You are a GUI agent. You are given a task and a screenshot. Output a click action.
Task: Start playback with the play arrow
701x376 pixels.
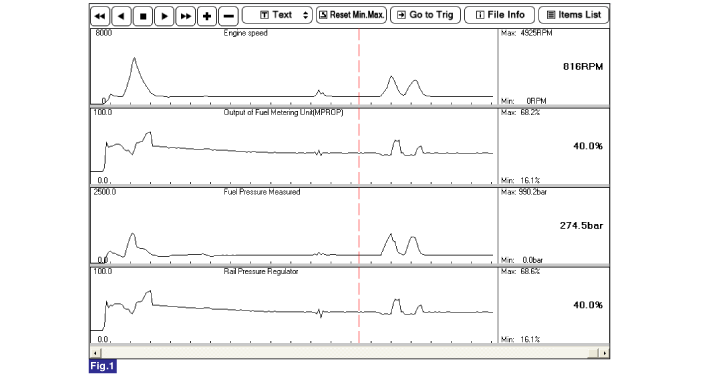pyautogui.click(x=164, y=16)
